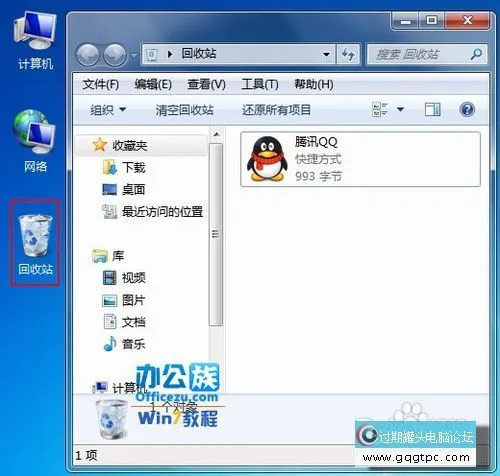Open the 帮助(H) menu
The image size is (500, 476).
(x=313, y=84)
